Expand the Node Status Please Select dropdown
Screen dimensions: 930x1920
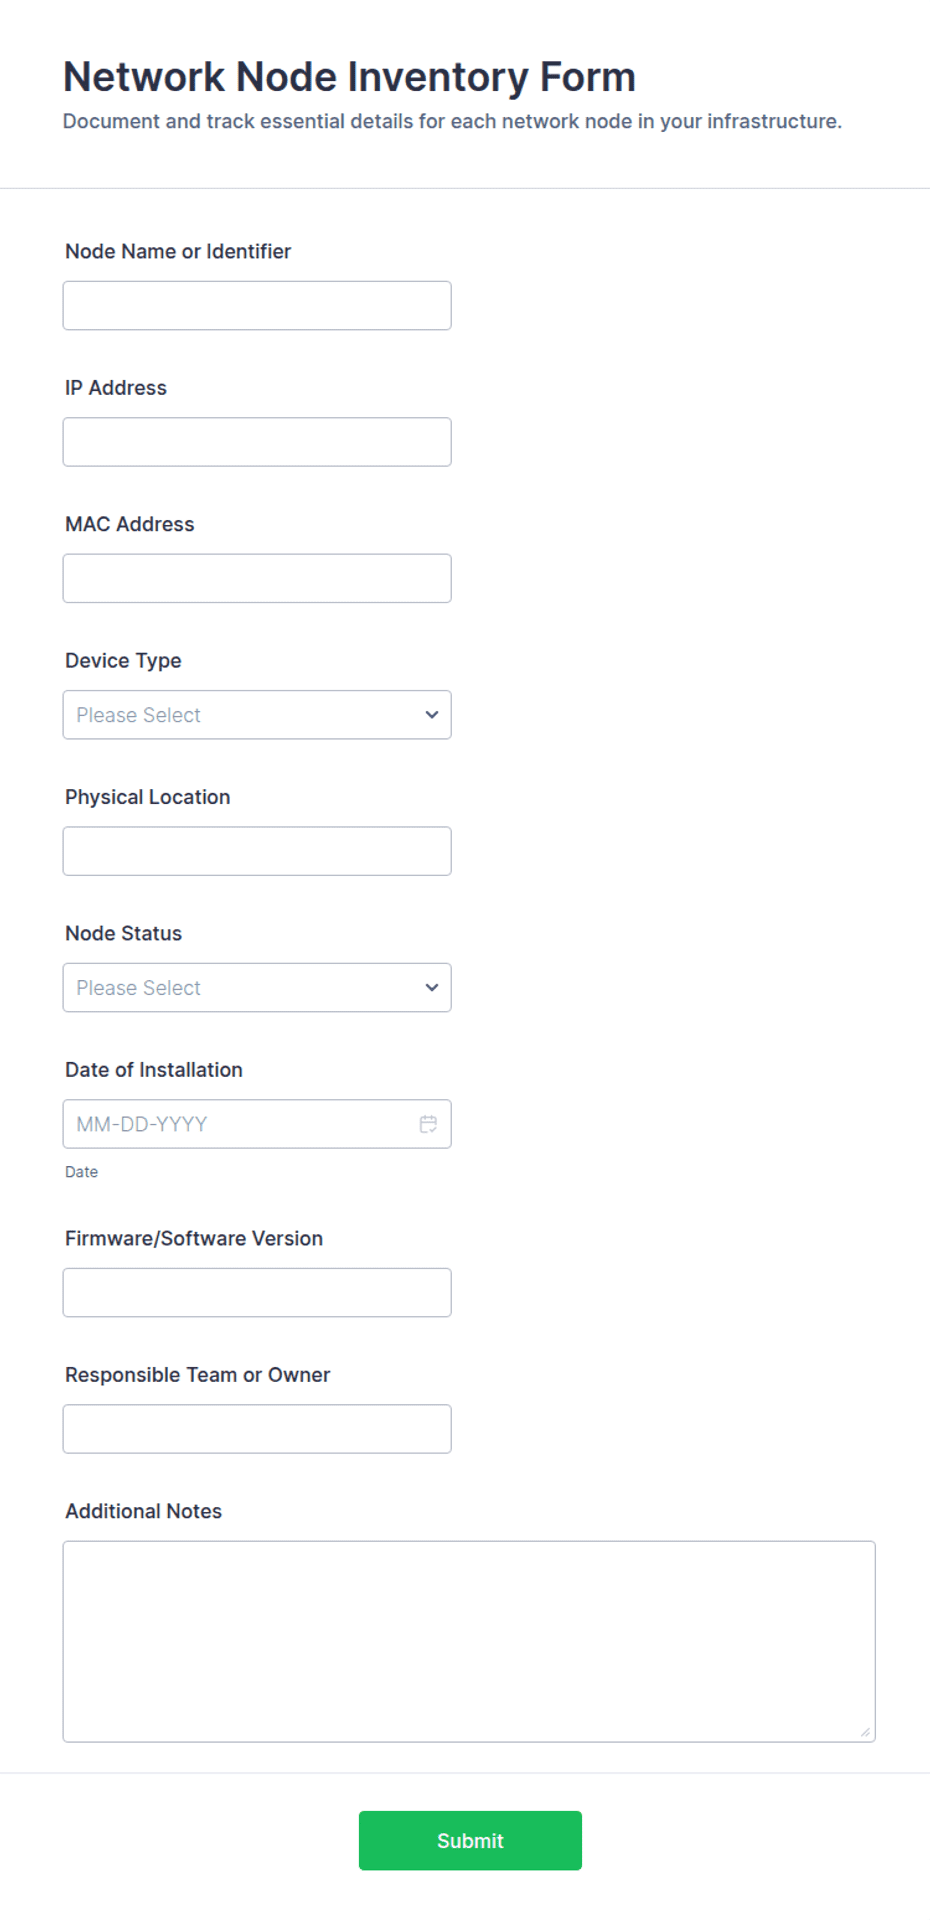(x=257, y=988)
